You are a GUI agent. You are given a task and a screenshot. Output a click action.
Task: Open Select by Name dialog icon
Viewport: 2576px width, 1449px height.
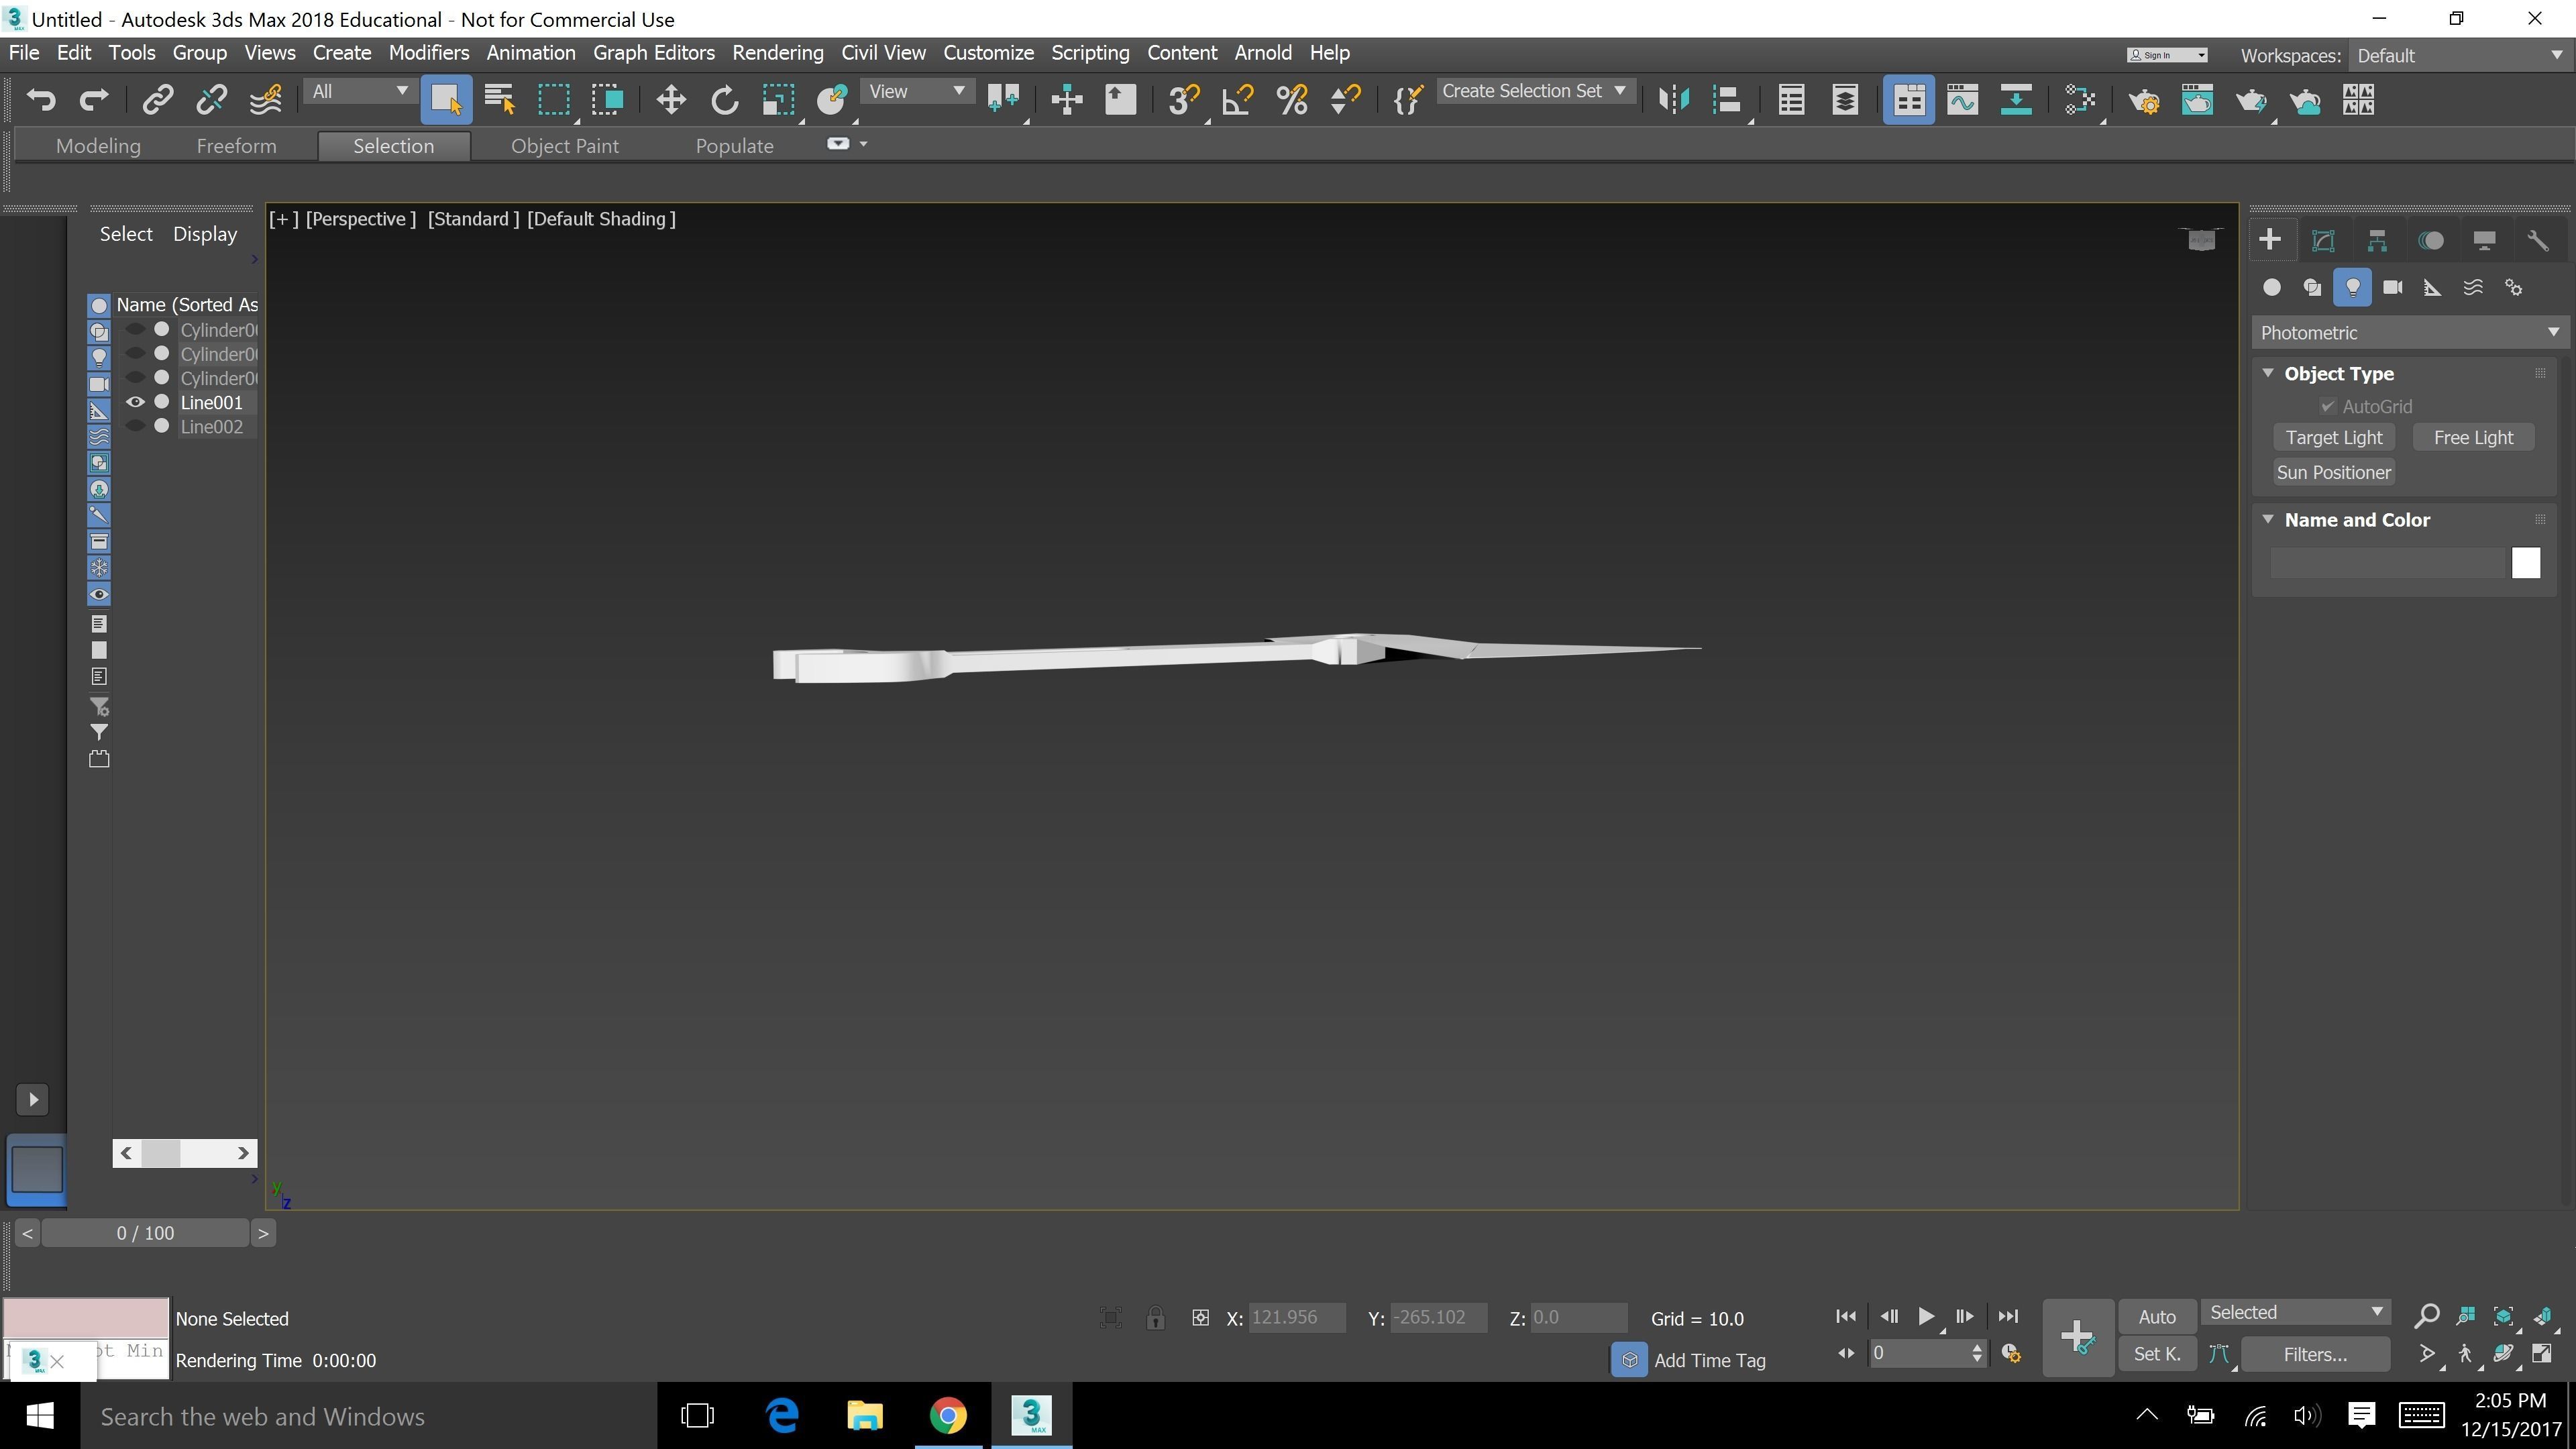499,99
